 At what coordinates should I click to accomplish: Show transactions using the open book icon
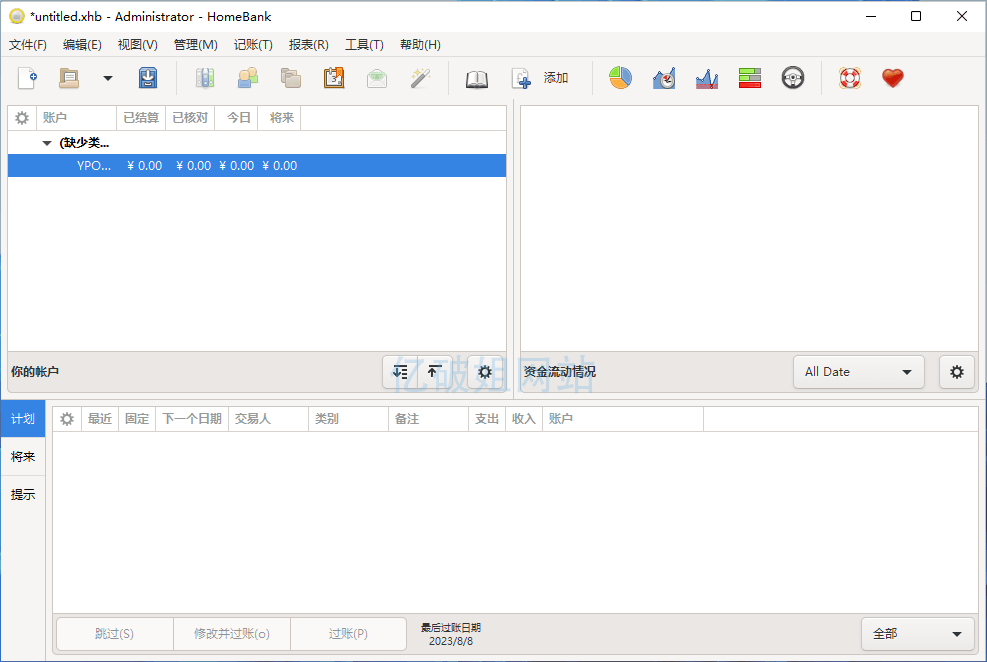(477, 78)
